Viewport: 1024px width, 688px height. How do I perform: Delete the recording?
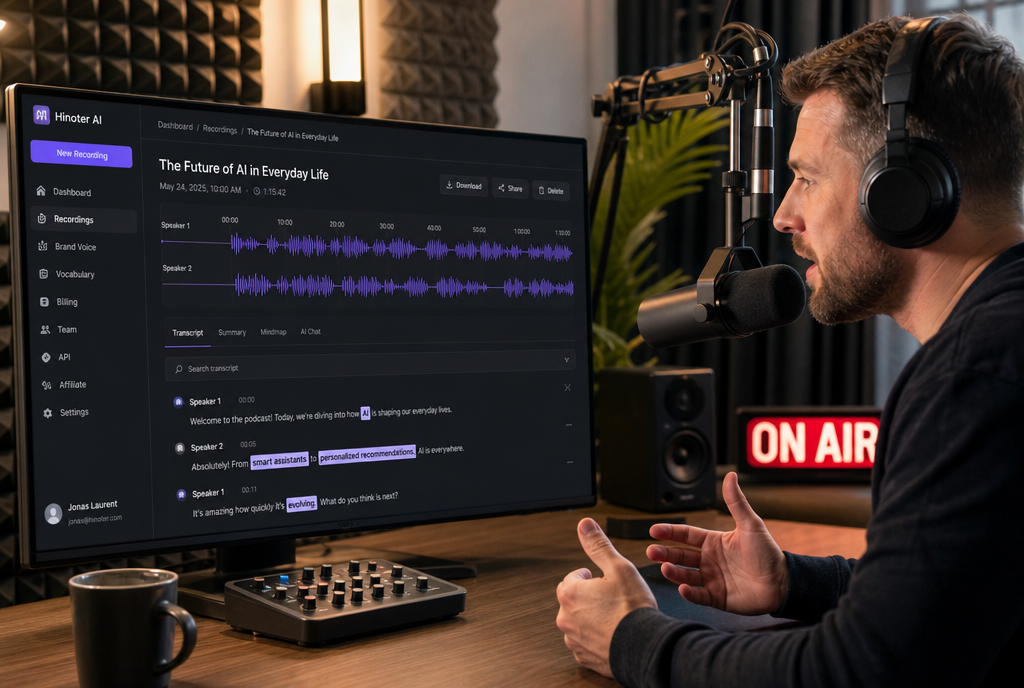point(551,191)
